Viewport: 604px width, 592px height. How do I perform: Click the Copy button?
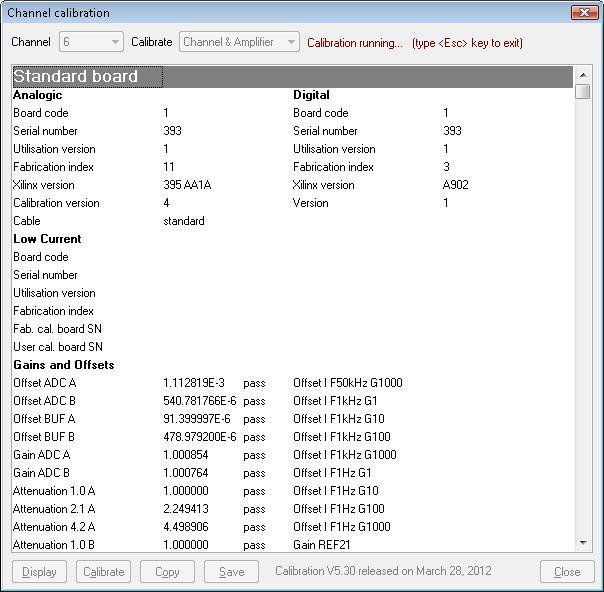tap(167, 572)
